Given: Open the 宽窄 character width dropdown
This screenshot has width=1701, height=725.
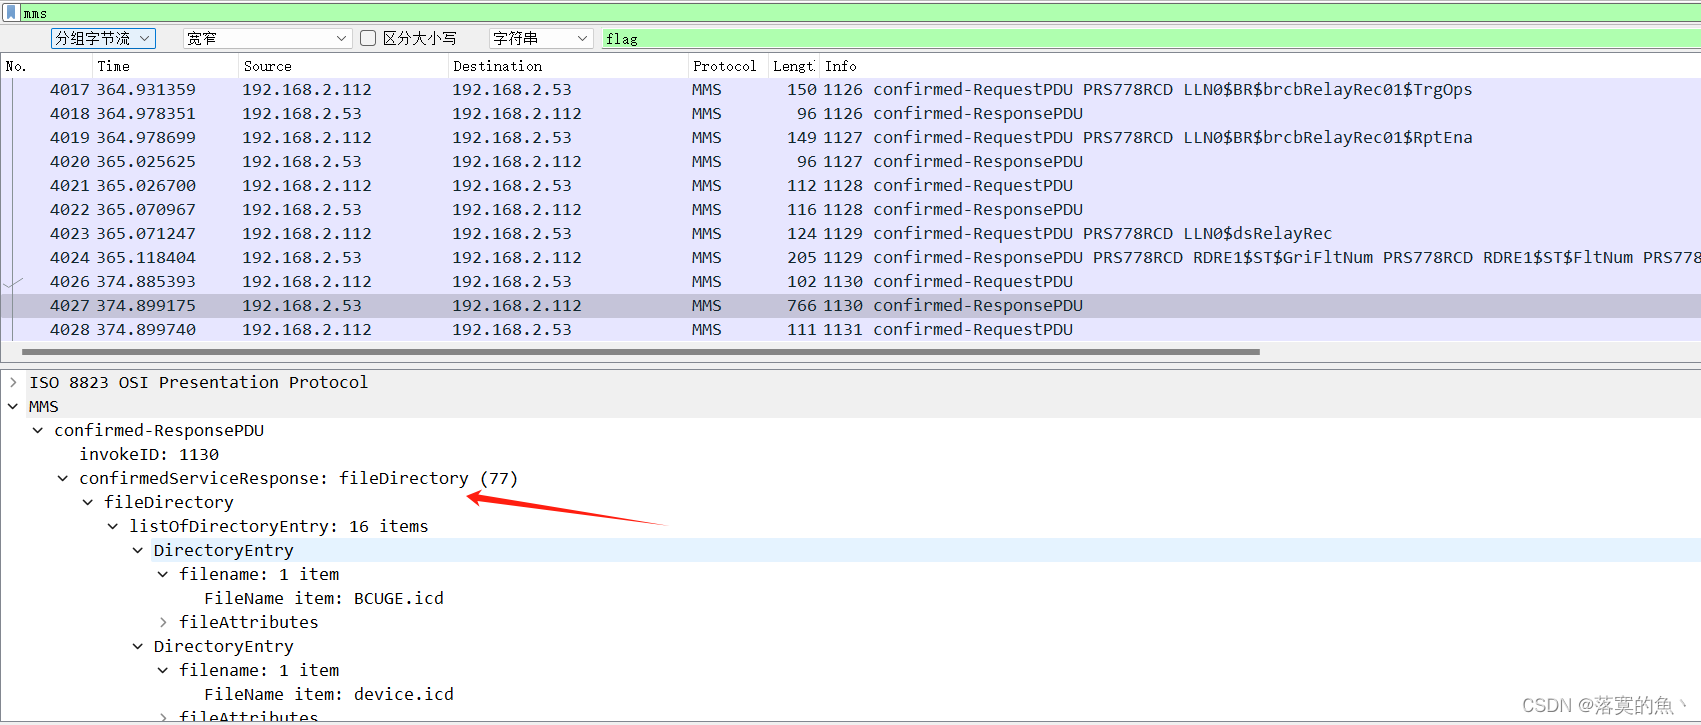Looking at the screenshot, I should coord(267,38).
